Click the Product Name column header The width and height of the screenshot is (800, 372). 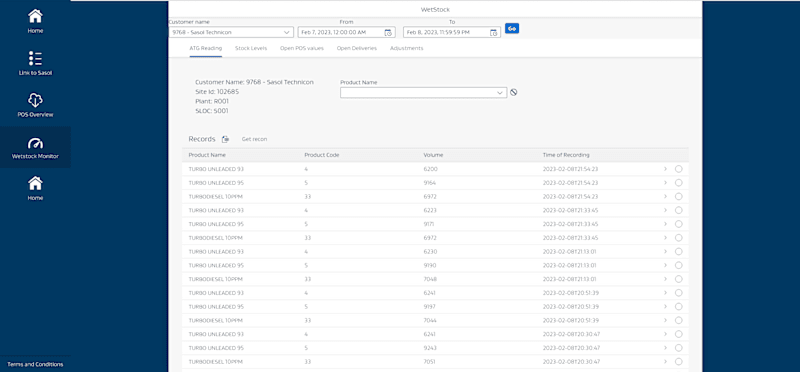[207, 155]
